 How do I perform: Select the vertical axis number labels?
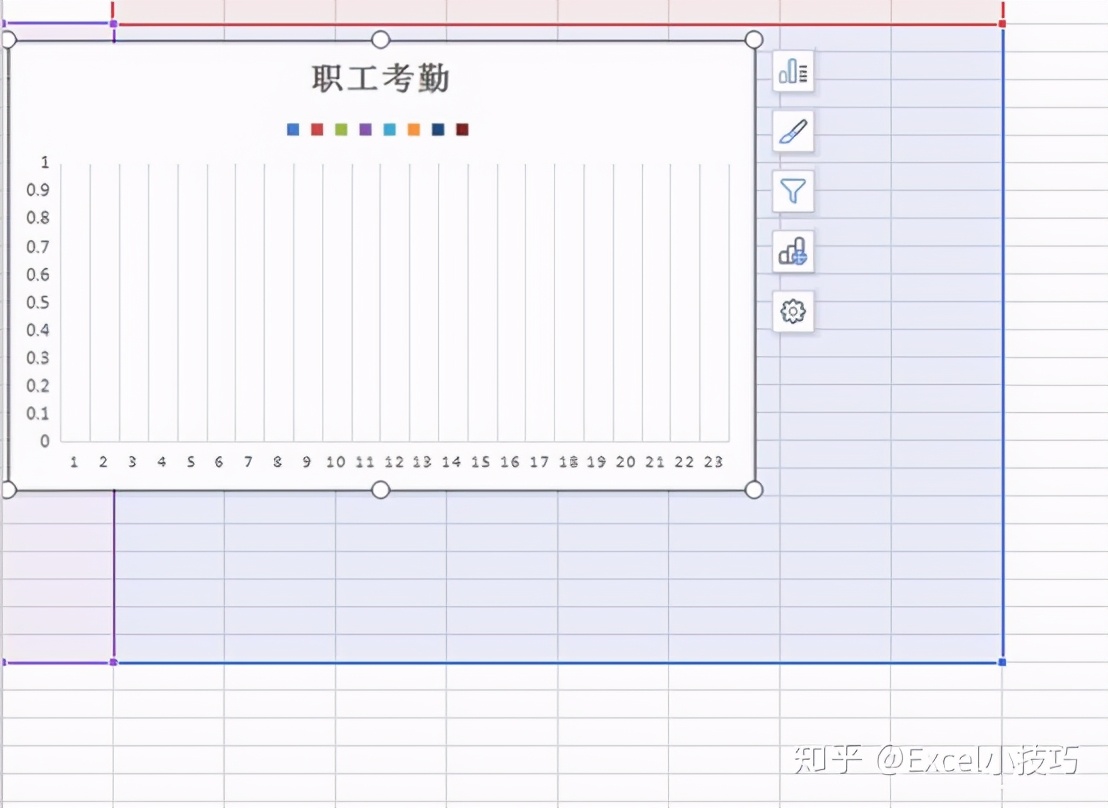click(x=38, y=300)
